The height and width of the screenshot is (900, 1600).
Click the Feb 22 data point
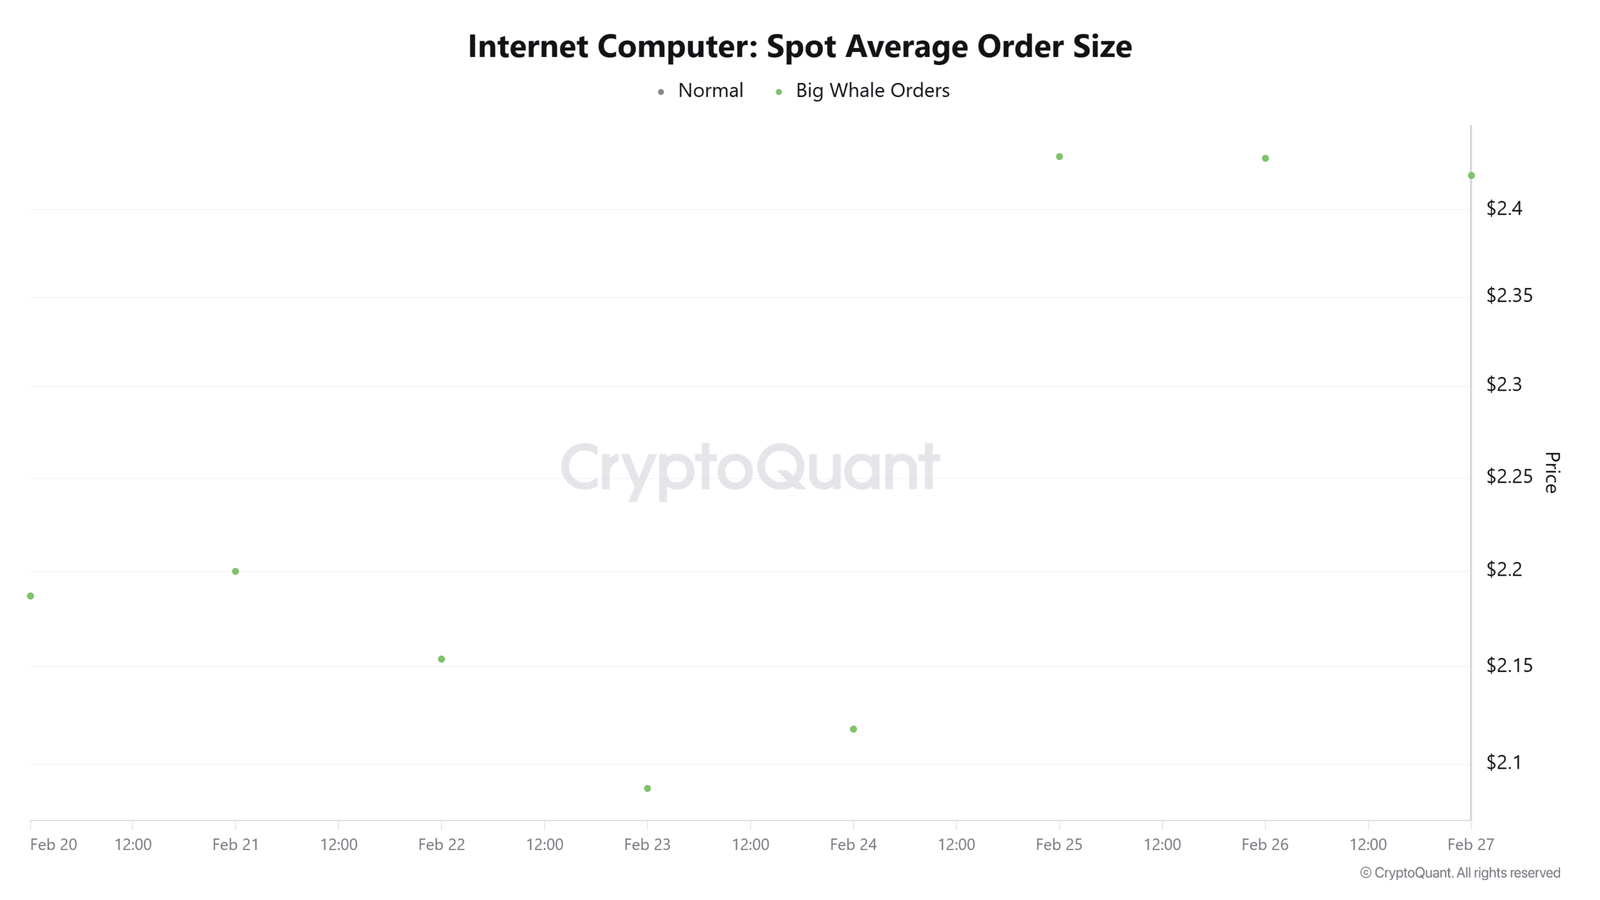point(442,659)
